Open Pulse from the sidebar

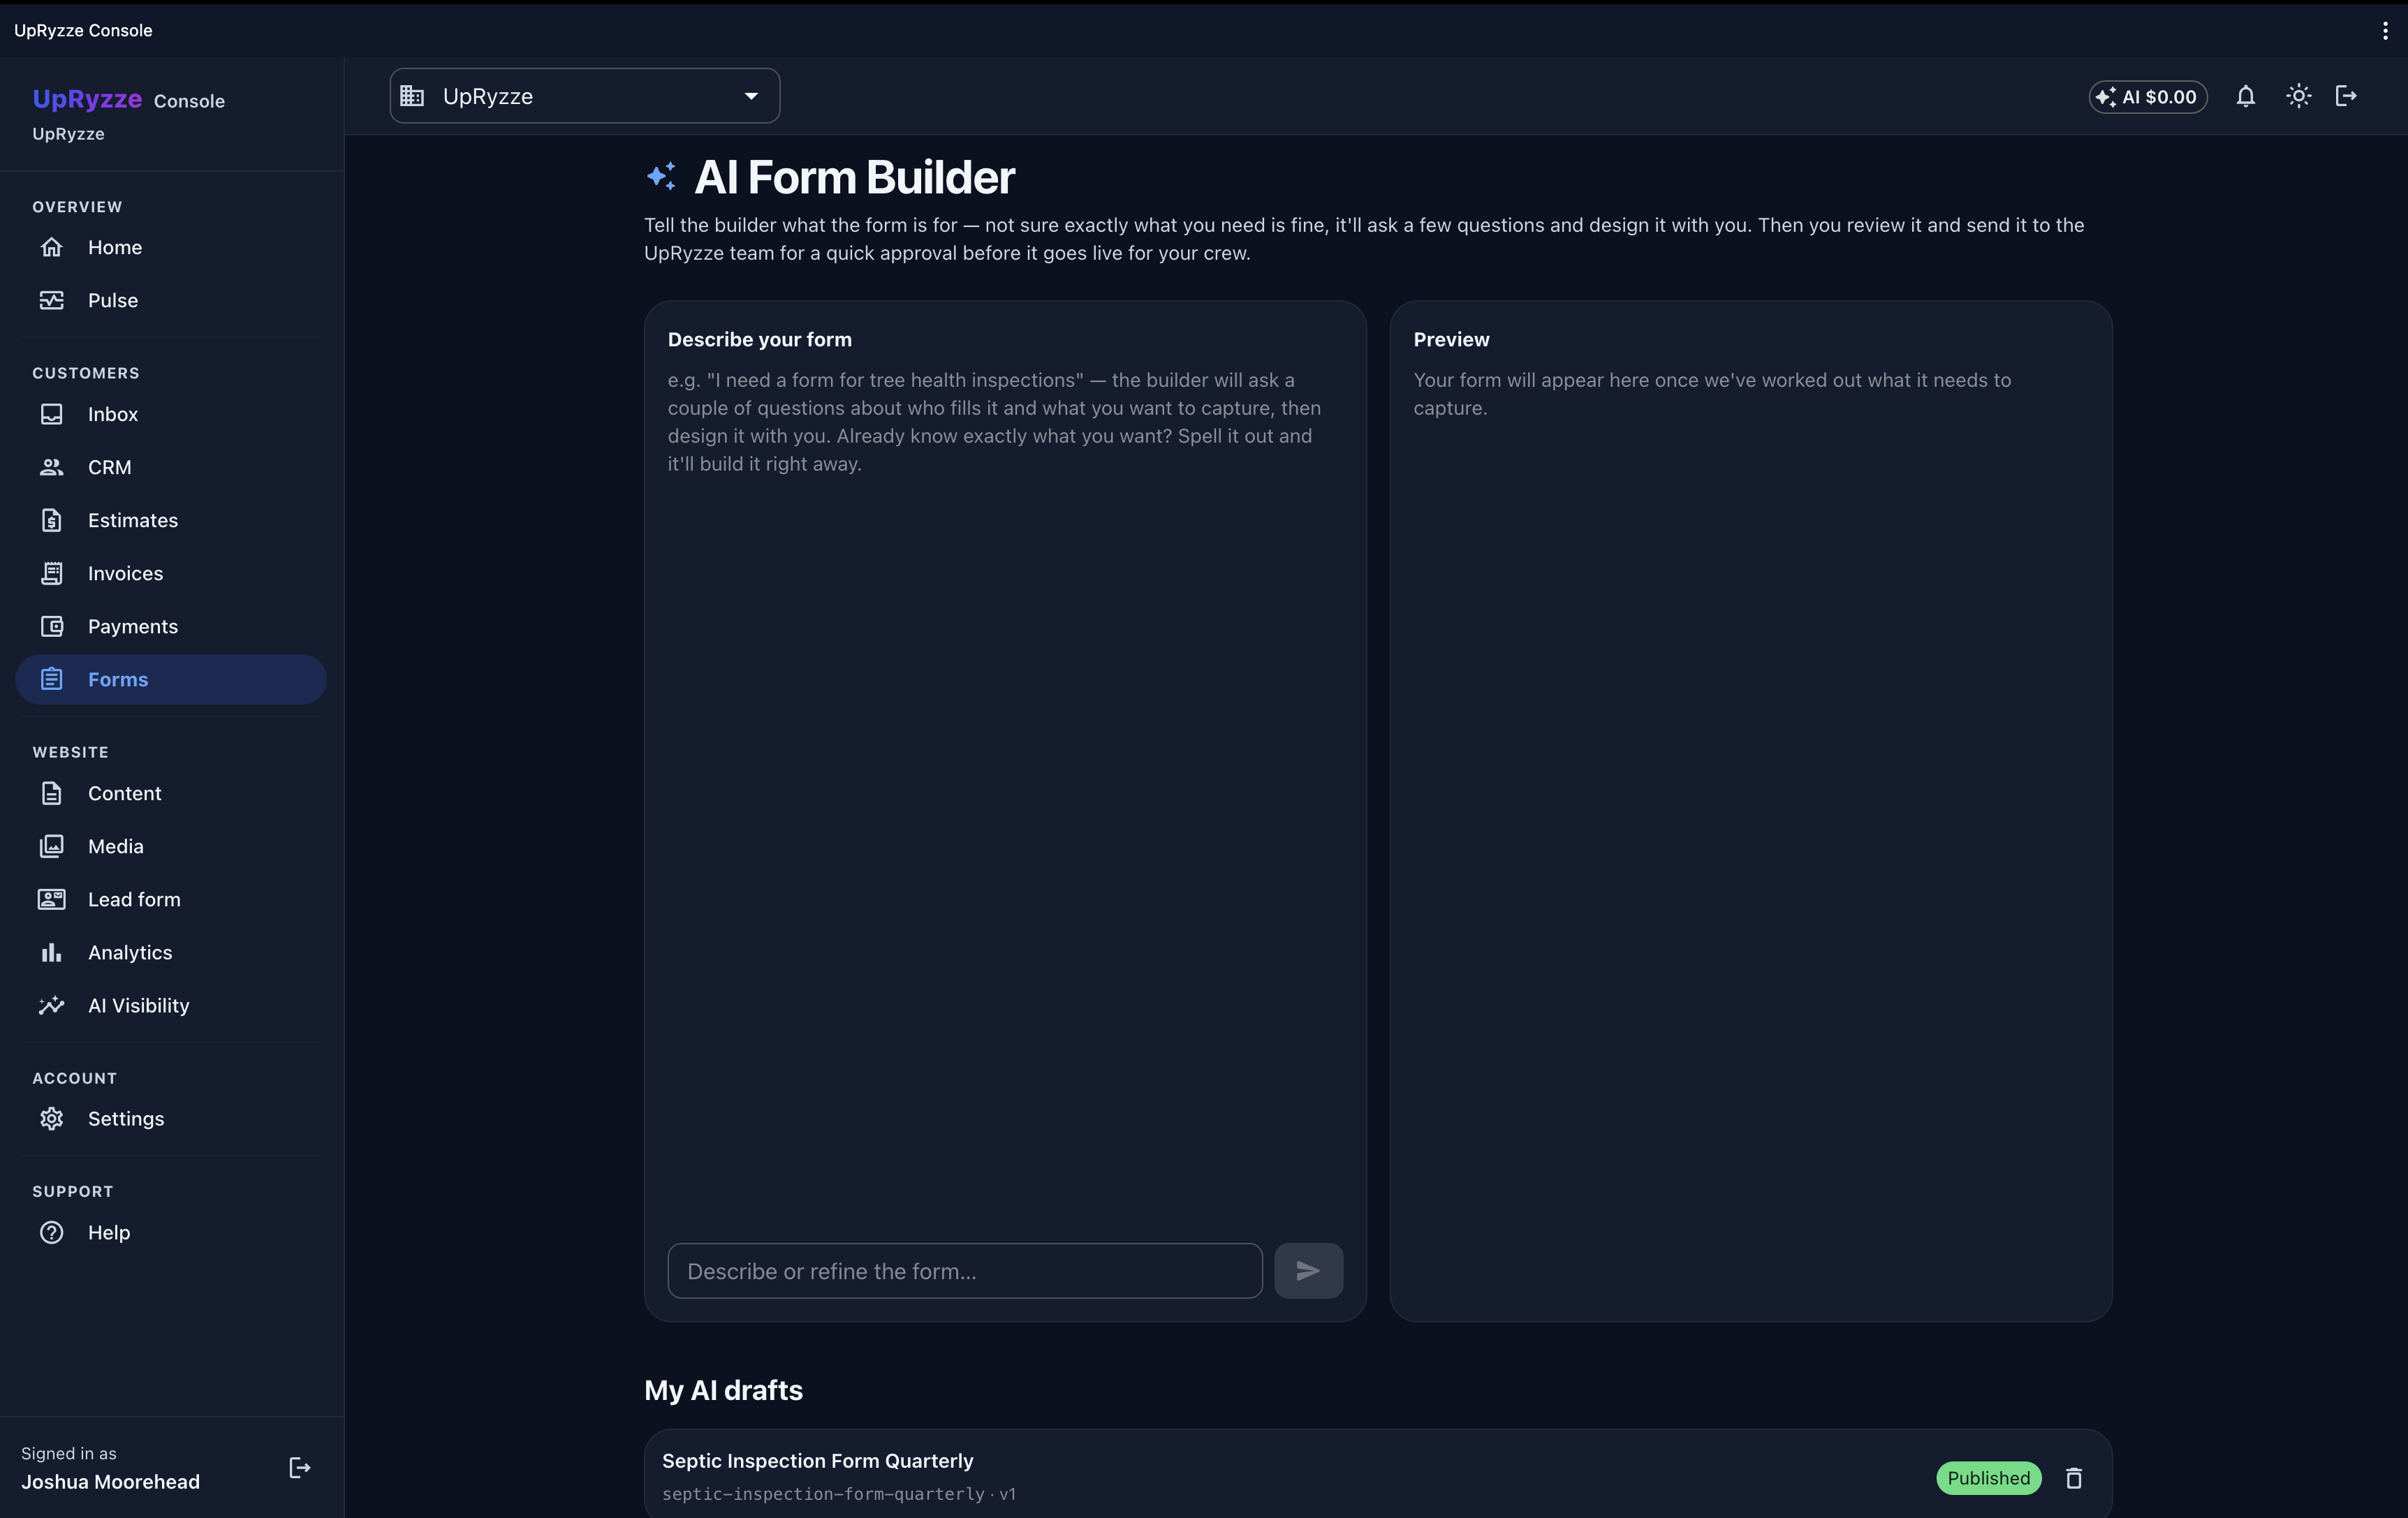pos(171,300)
